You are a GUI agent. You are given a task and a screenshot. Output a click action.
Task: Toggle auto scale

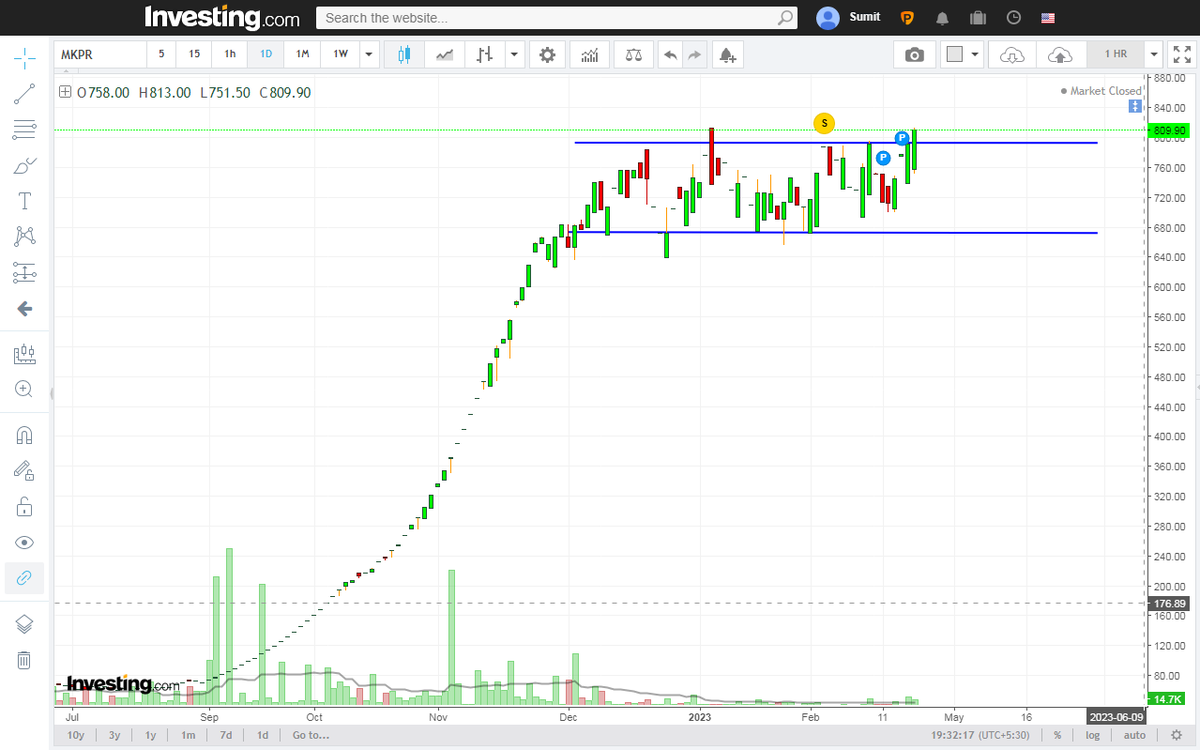(1135, 735)
